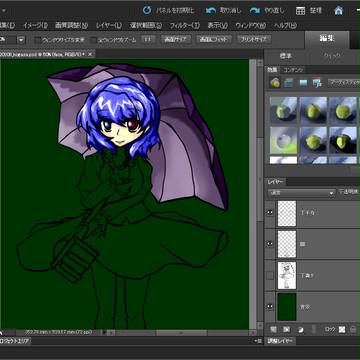Click the home icon in top bar
360x360 pixels.
pos(339,11)
